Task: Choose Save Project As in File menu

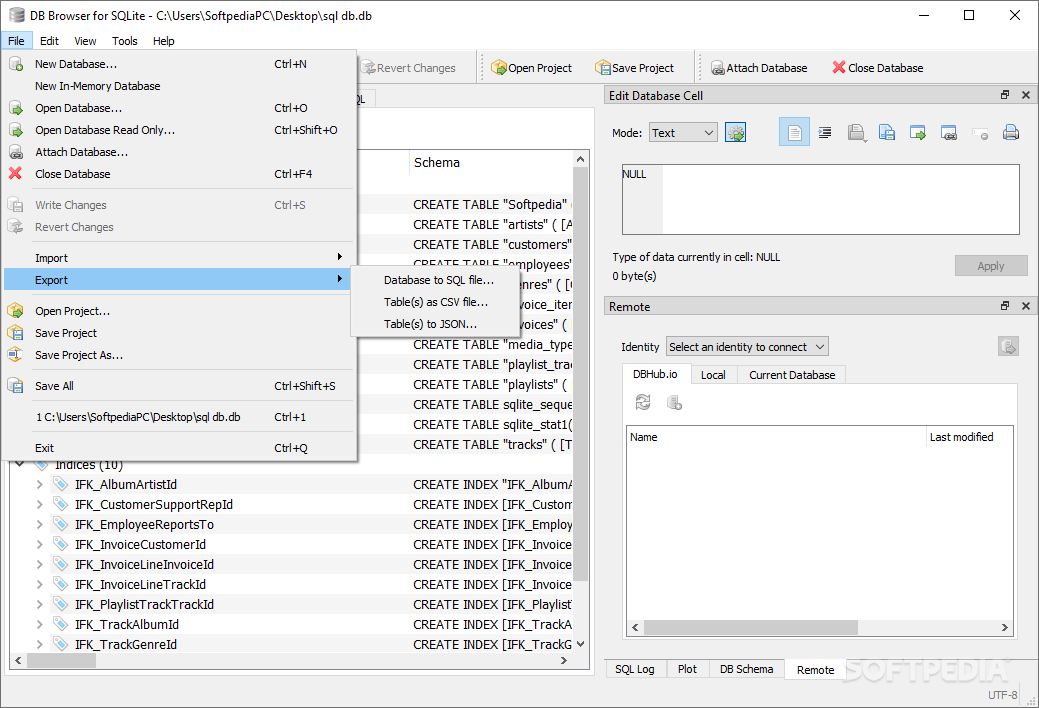Action: point(178,355)
